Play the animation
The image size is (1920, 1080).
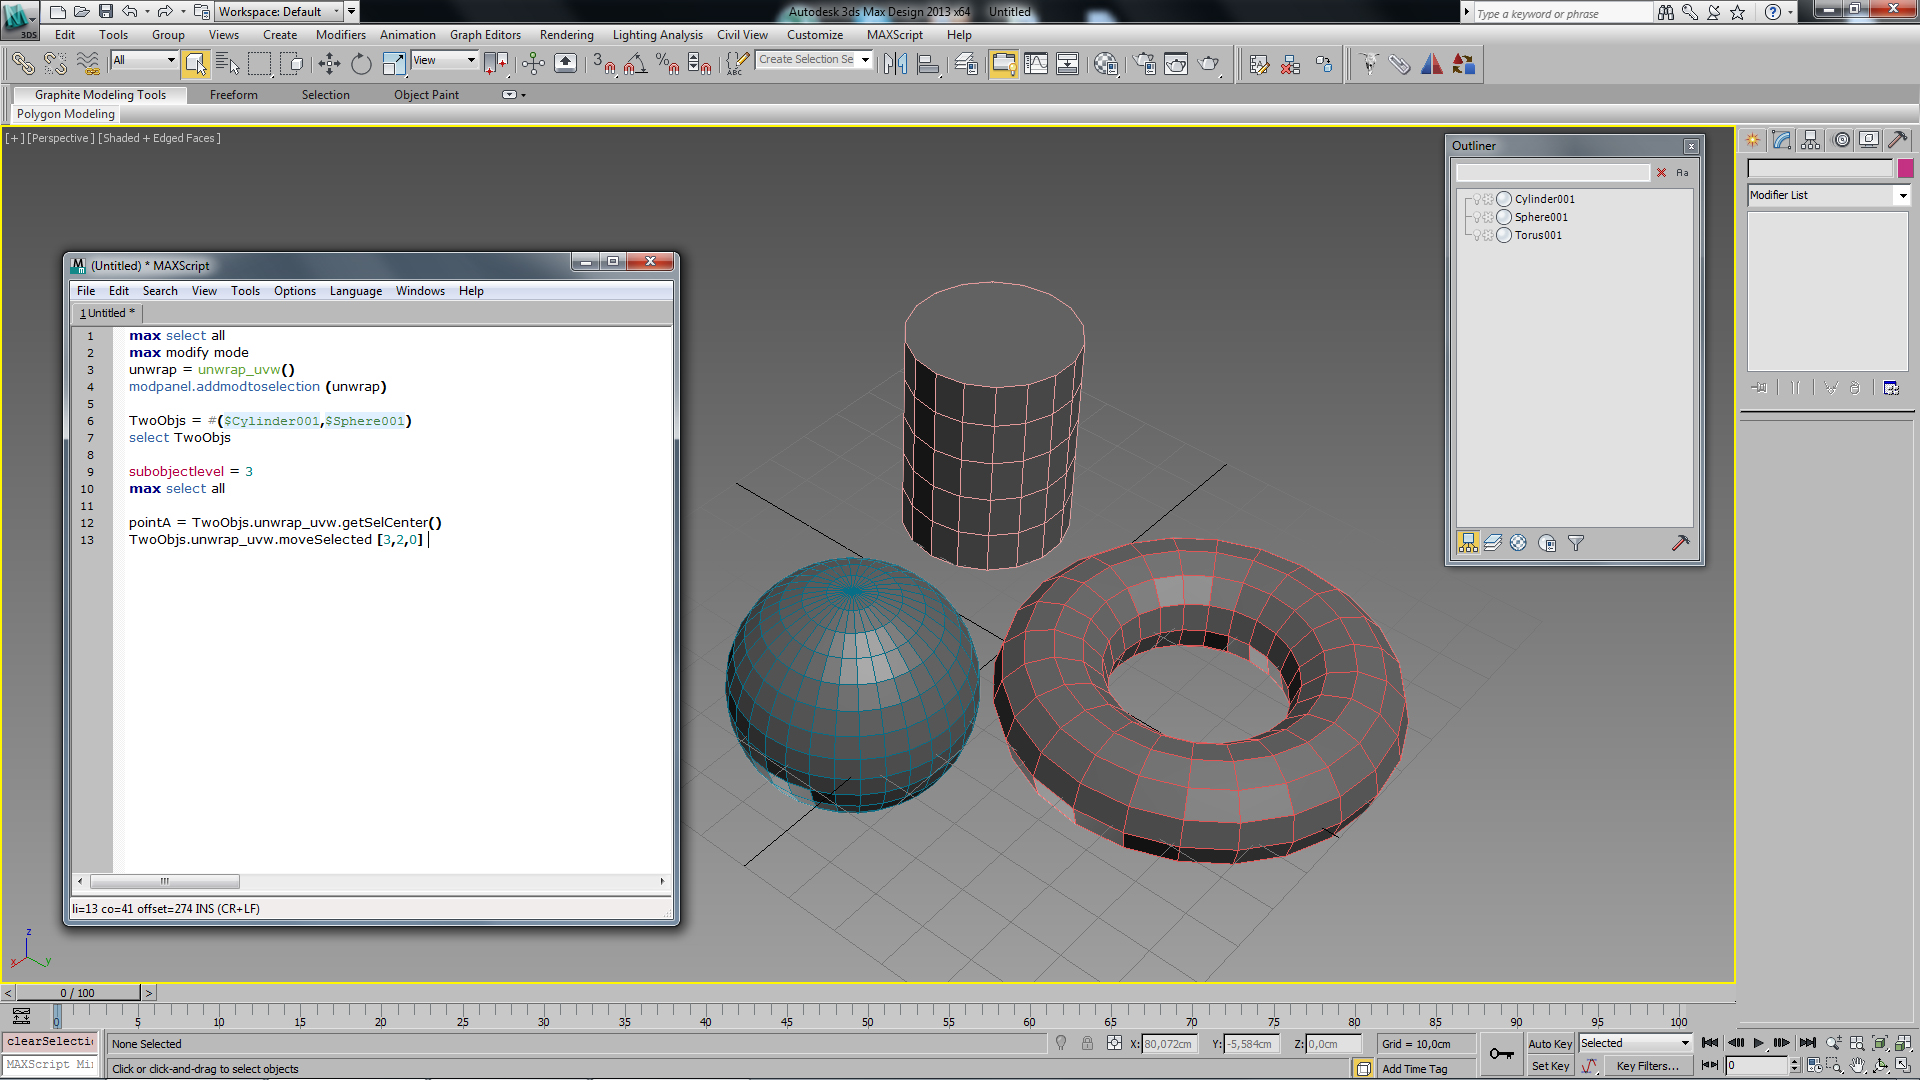[x=1758, y=1043]
